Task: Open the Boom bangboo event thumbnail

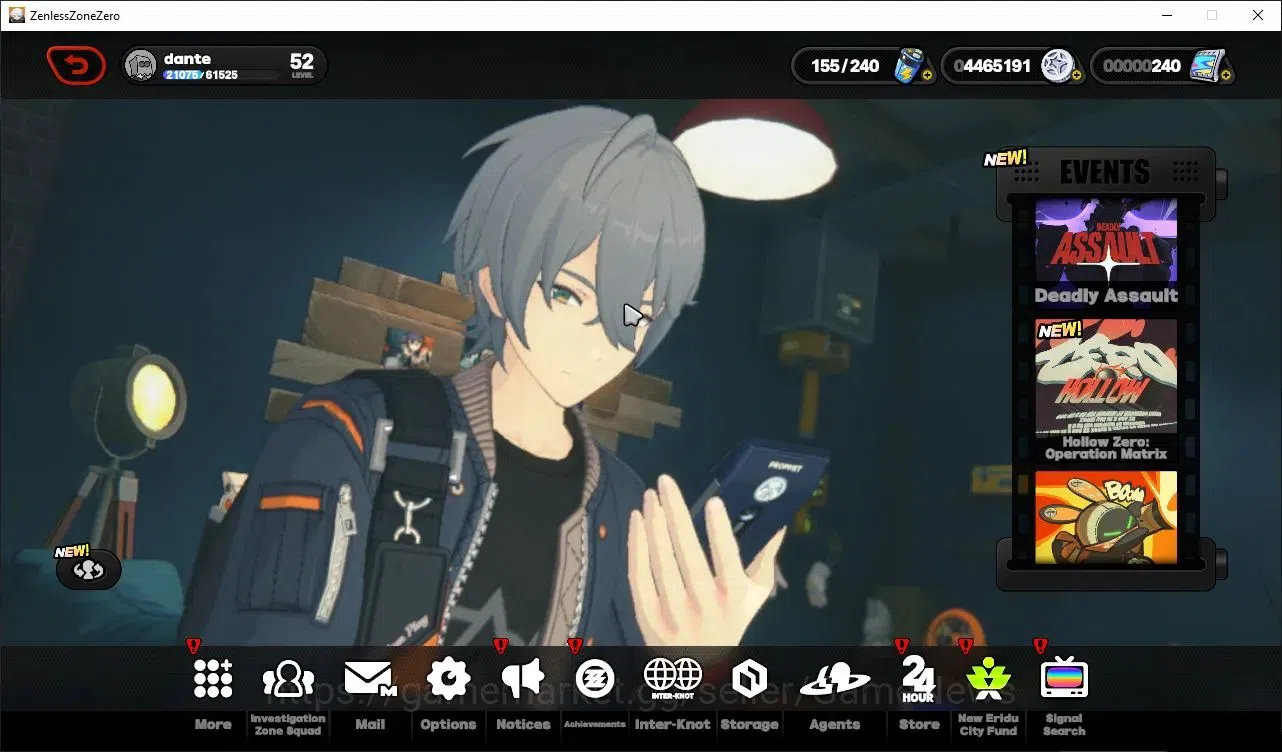Action: [1106, 517]
